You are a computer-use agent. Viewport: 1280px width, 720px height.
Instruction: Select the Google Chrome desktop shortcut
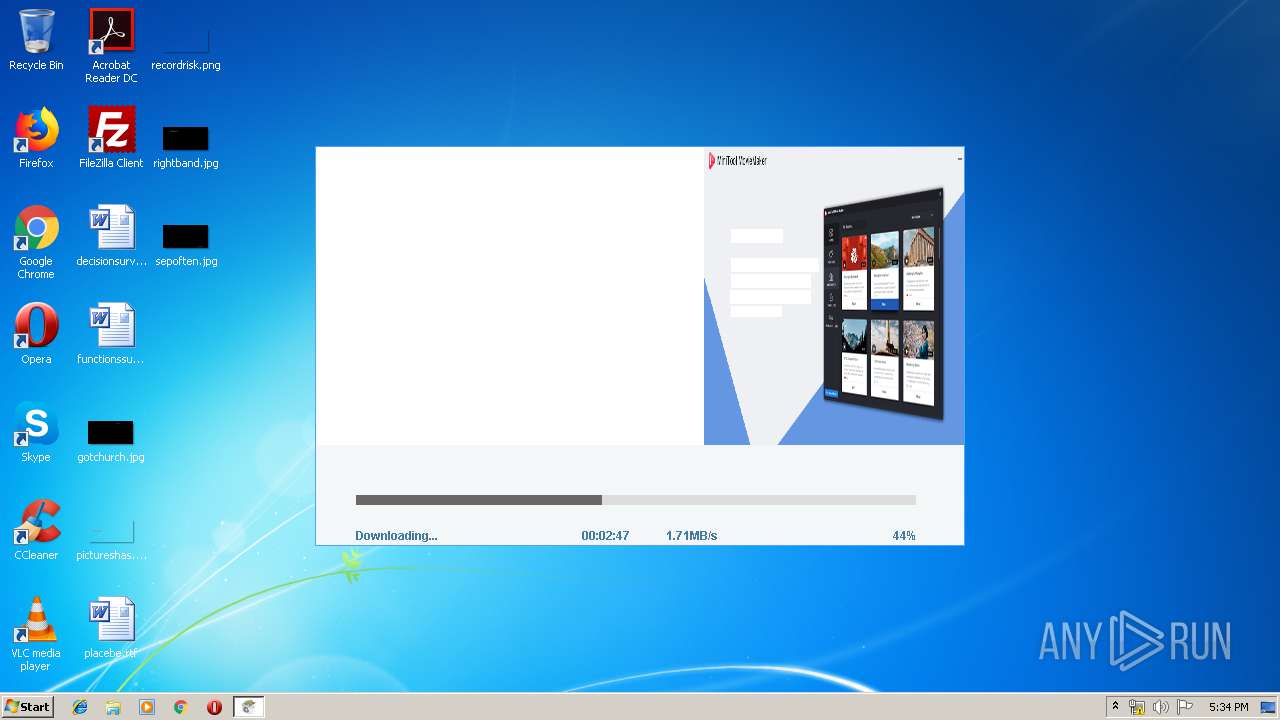point(36,242)
